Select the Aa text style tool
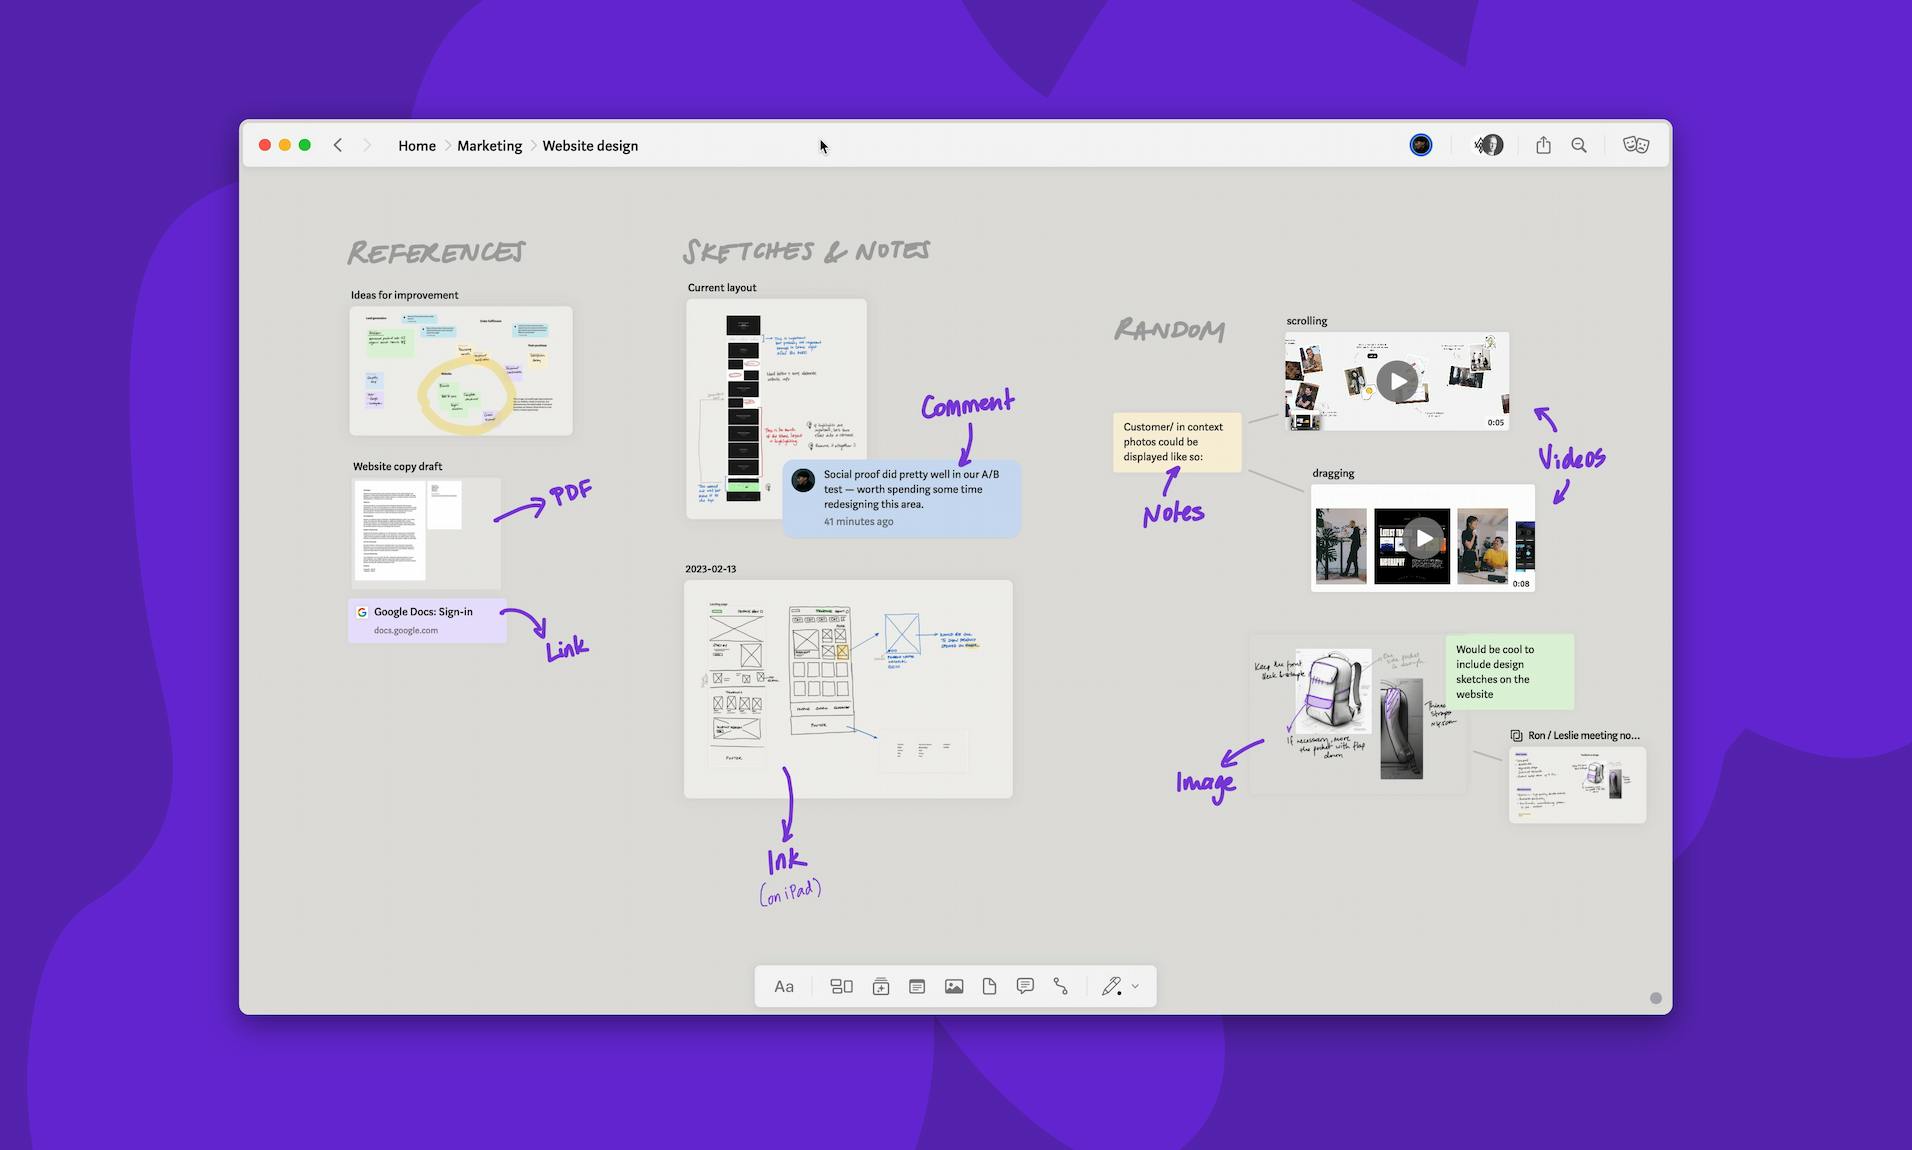This screenshot has height=1150, width=1912. pos(784,987)
